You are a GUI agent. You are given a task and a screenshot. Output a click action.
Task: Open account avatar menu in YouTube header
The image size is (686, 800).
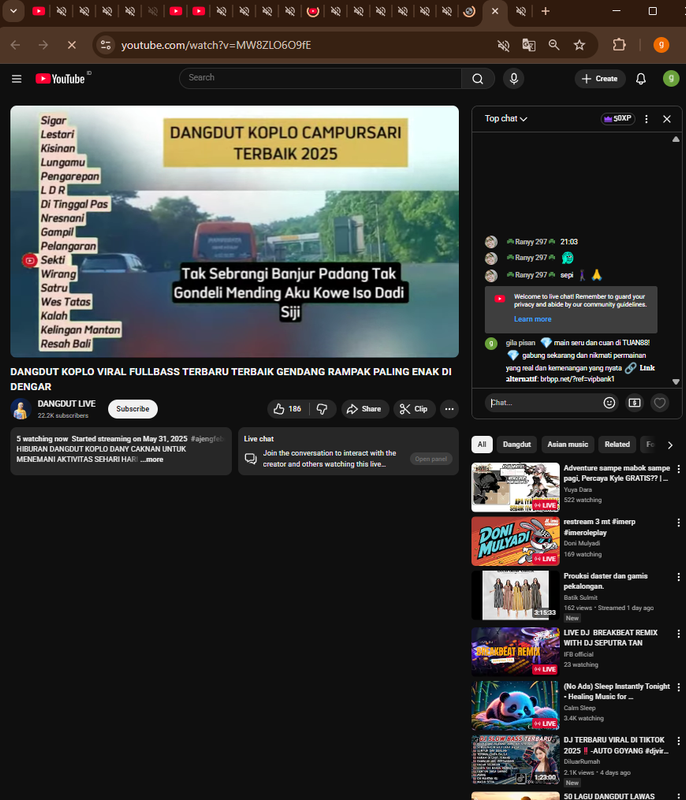coord(671,79)
